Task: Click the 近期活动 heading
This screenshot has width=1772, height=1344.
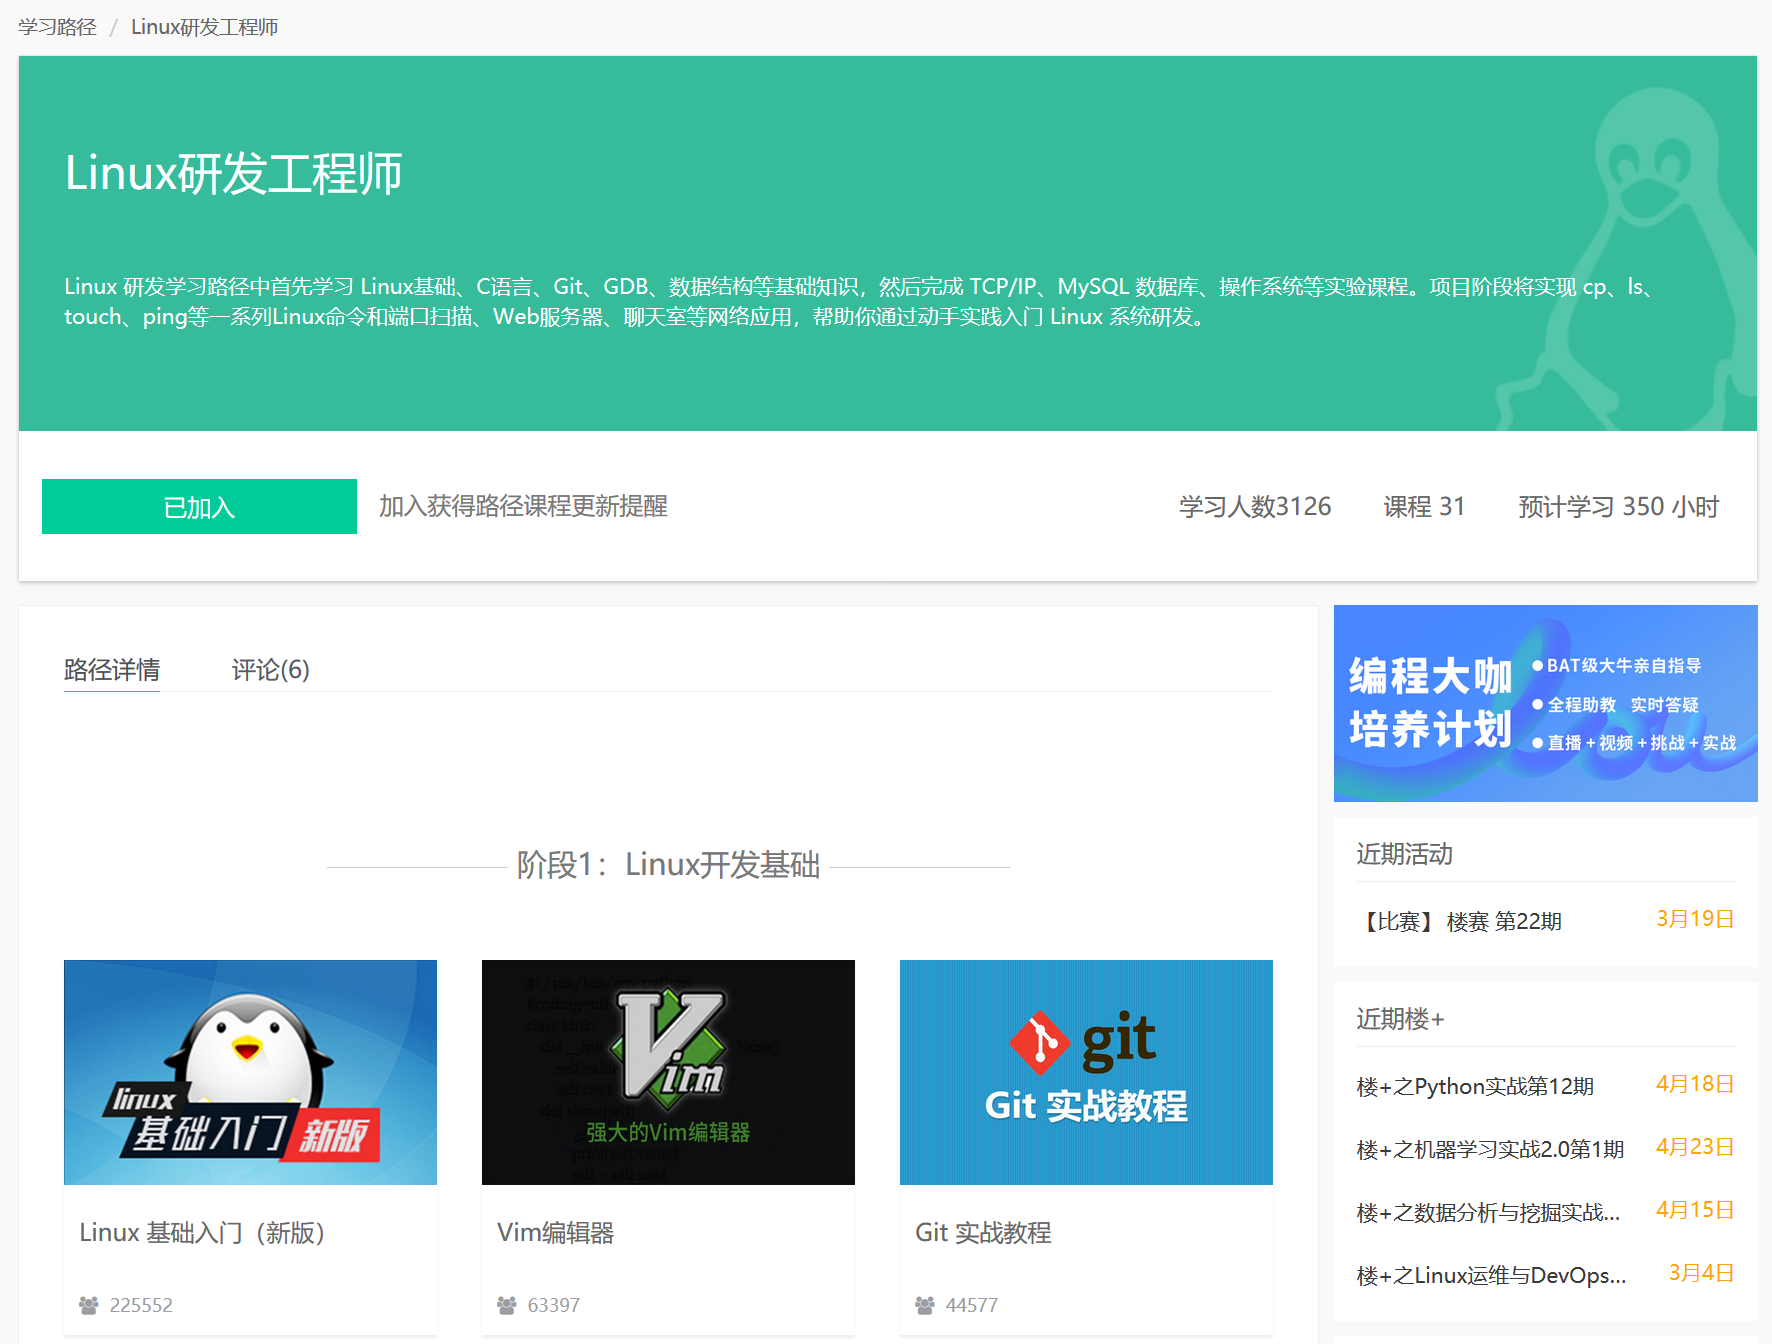Action: 1404,854
